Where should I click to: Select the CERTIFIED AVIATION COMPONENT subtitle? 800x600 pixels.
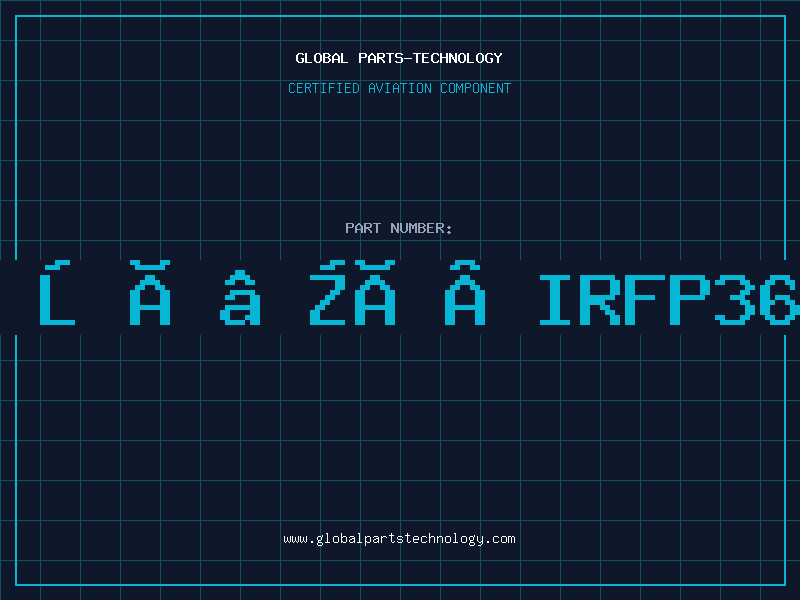tap(399, 88)
